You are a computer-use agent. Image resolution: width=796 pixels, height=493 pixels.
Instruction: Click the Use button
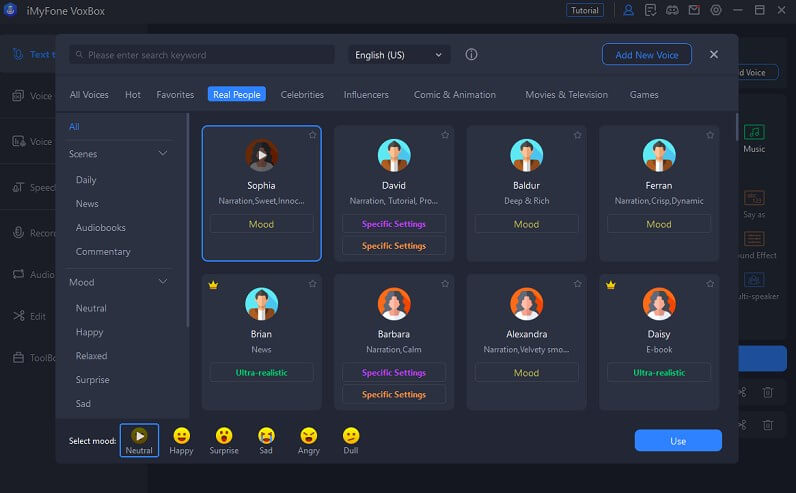(678, 441)
